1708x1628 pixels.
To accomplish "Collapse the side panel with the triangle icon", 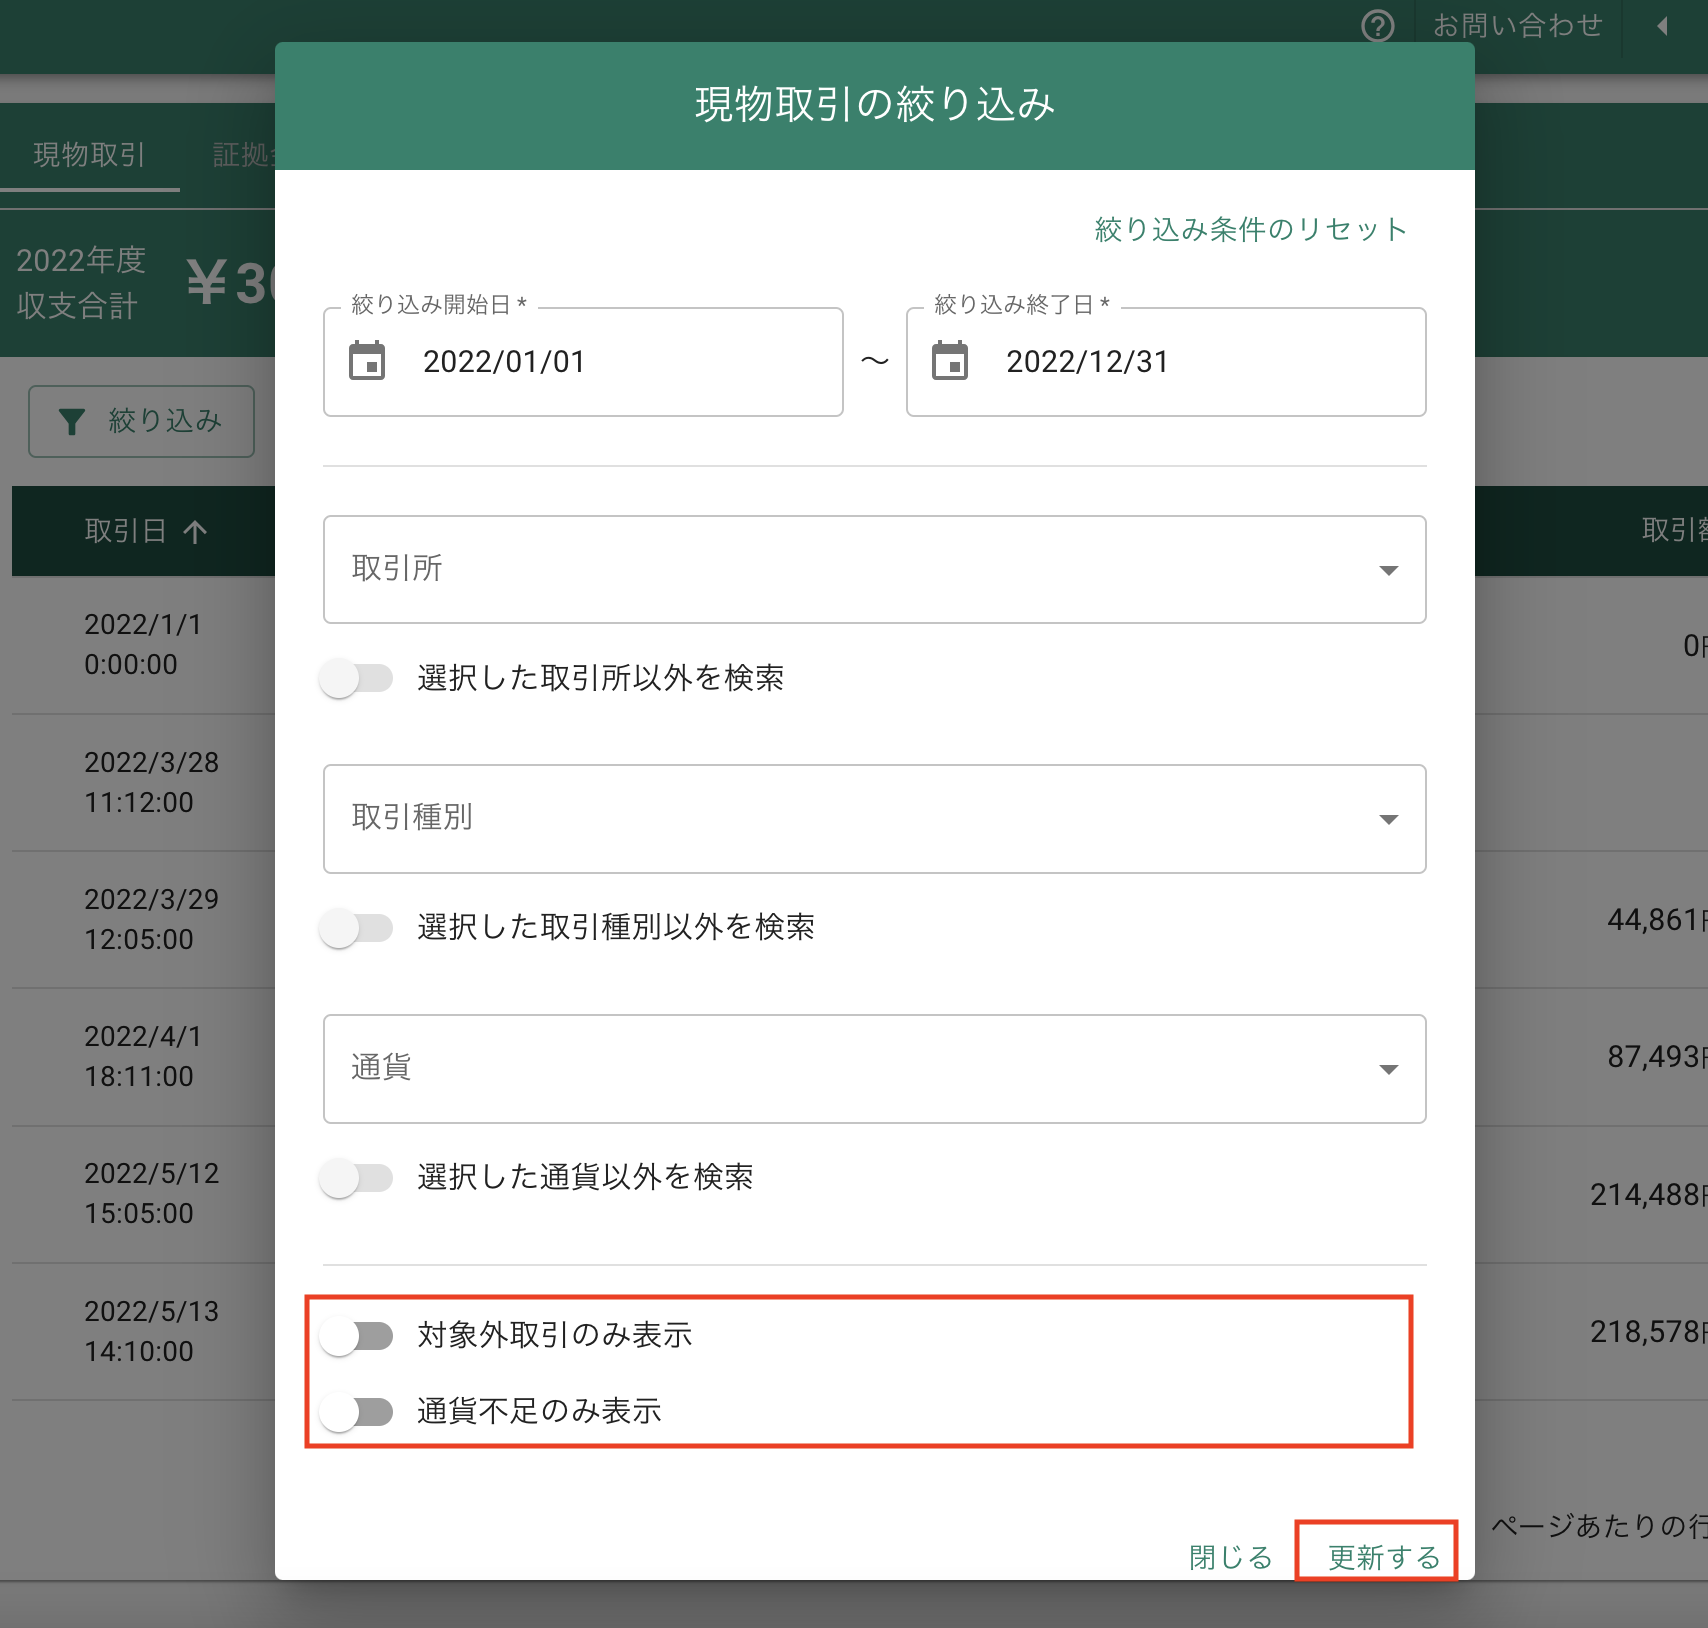I will coord(1663,26).
